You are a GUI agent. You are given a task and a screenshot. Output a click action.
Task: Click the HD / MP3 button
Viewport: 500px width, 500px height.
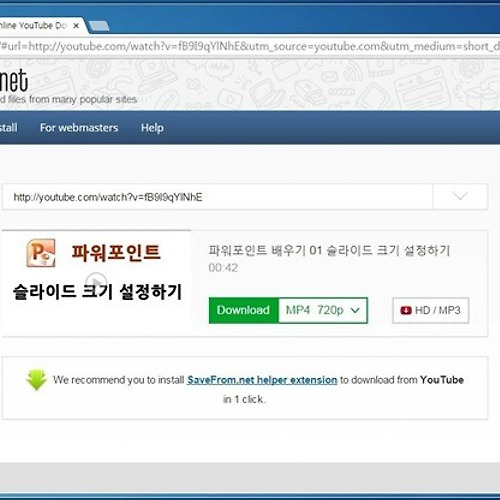(x=431, y=310)
